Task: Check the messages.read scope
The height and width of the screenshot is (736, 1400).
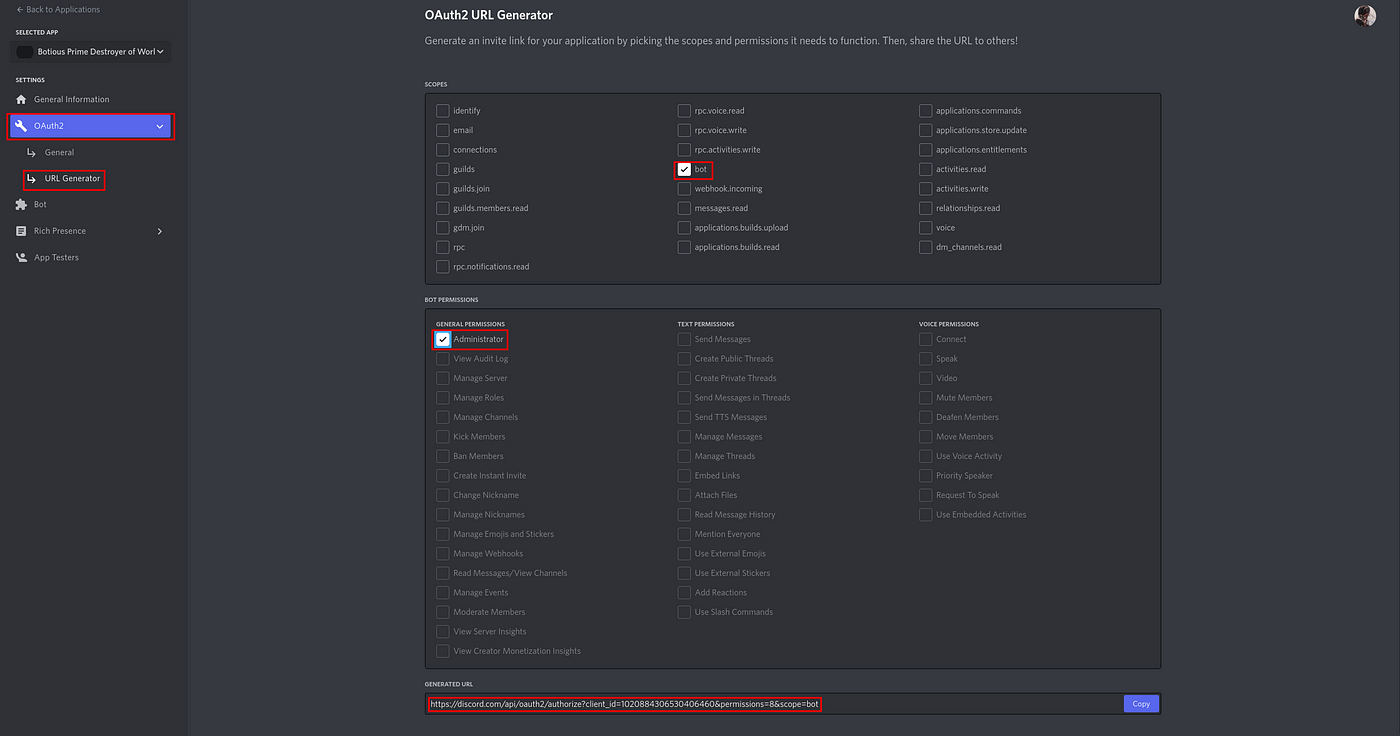Action: point(684,208)
